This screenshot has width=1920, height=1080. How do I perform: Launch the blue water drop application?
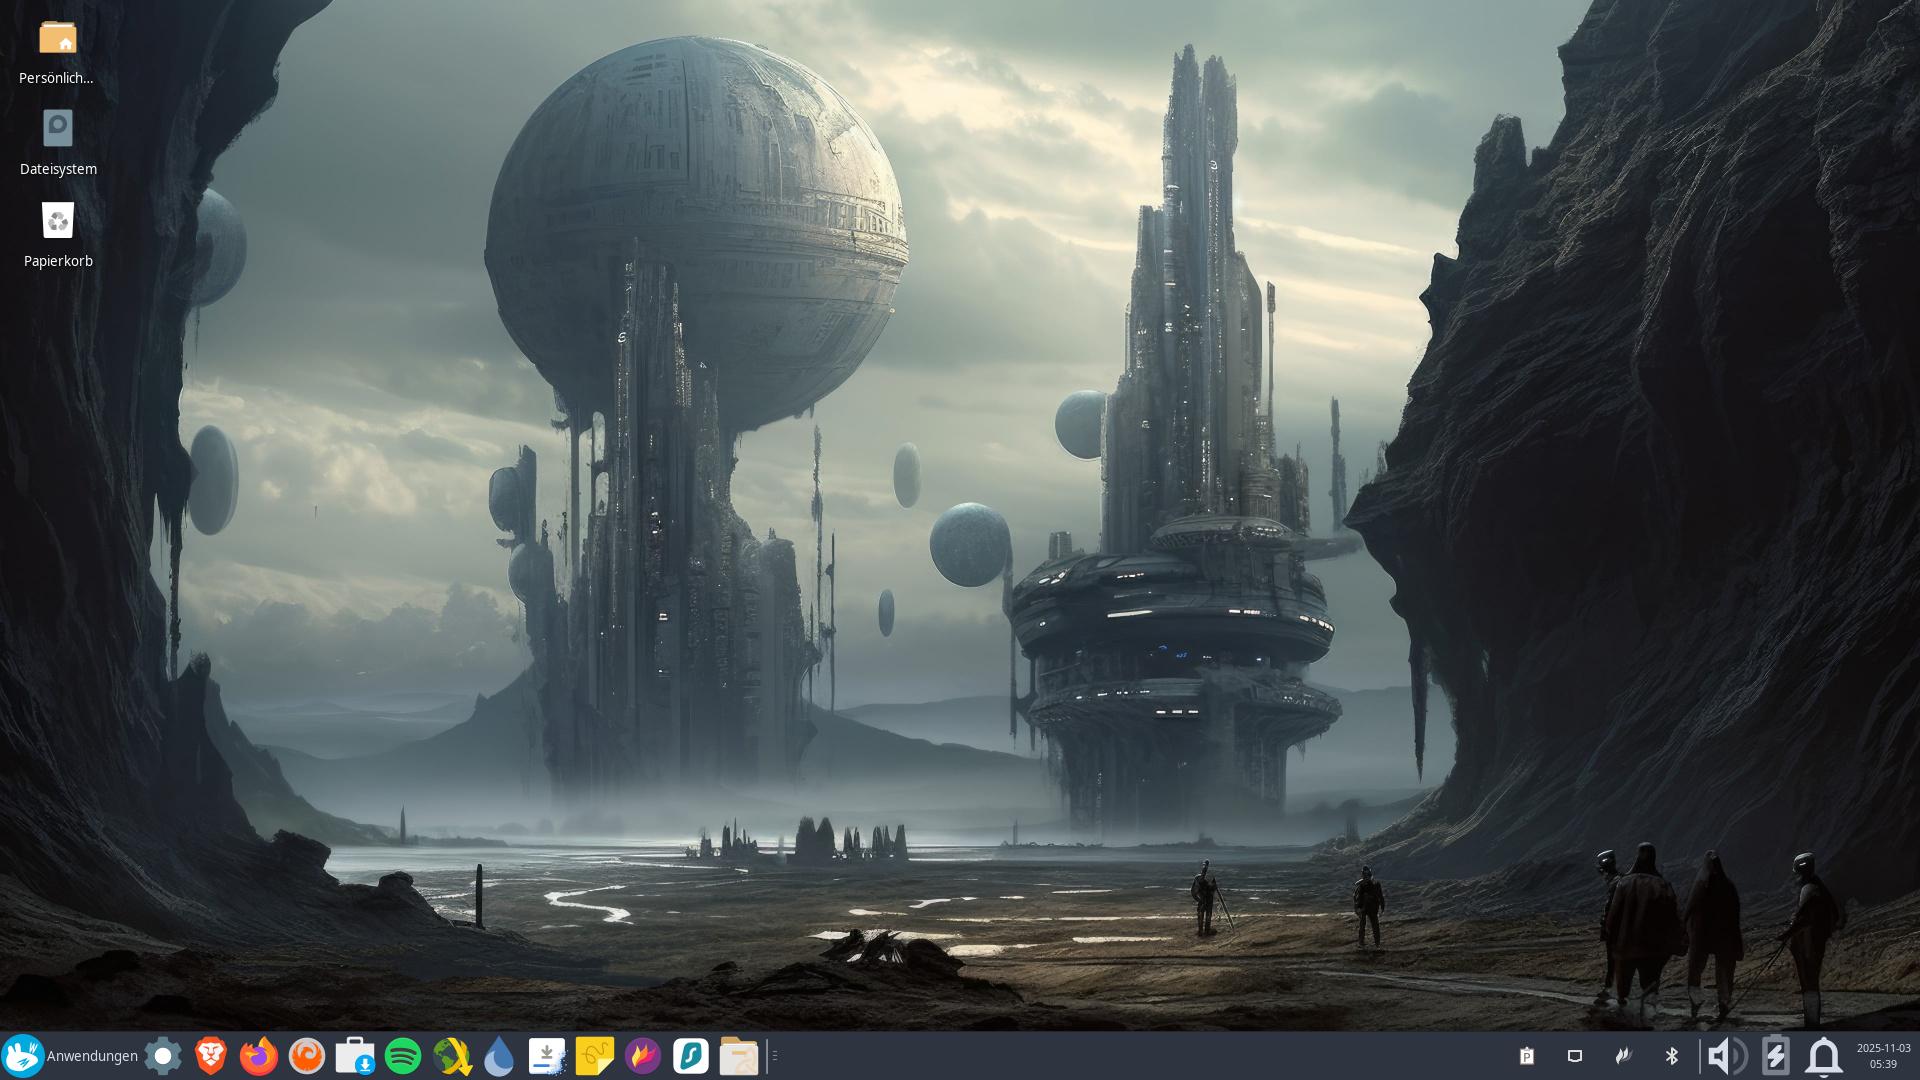[499, 1056]
